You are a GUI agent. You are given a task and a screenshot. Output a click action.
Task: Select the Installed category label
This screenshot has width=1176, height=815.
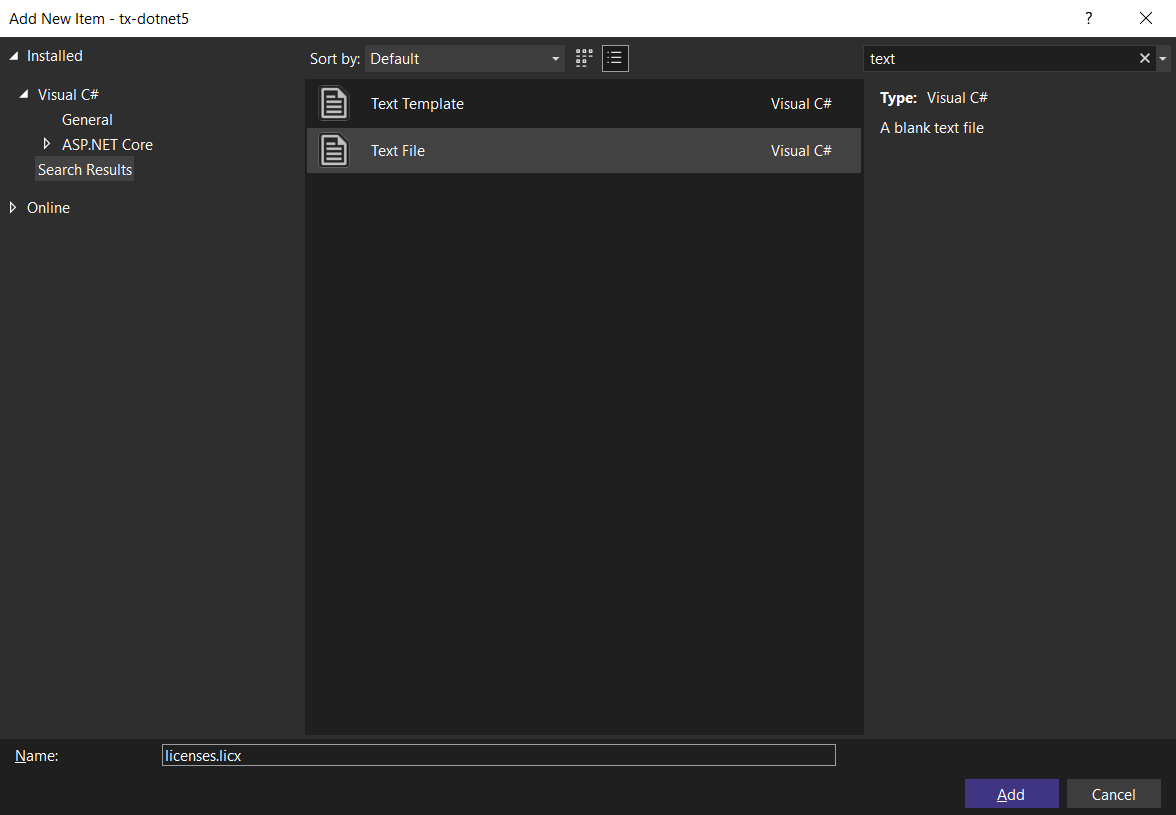[x=55, y=55]
